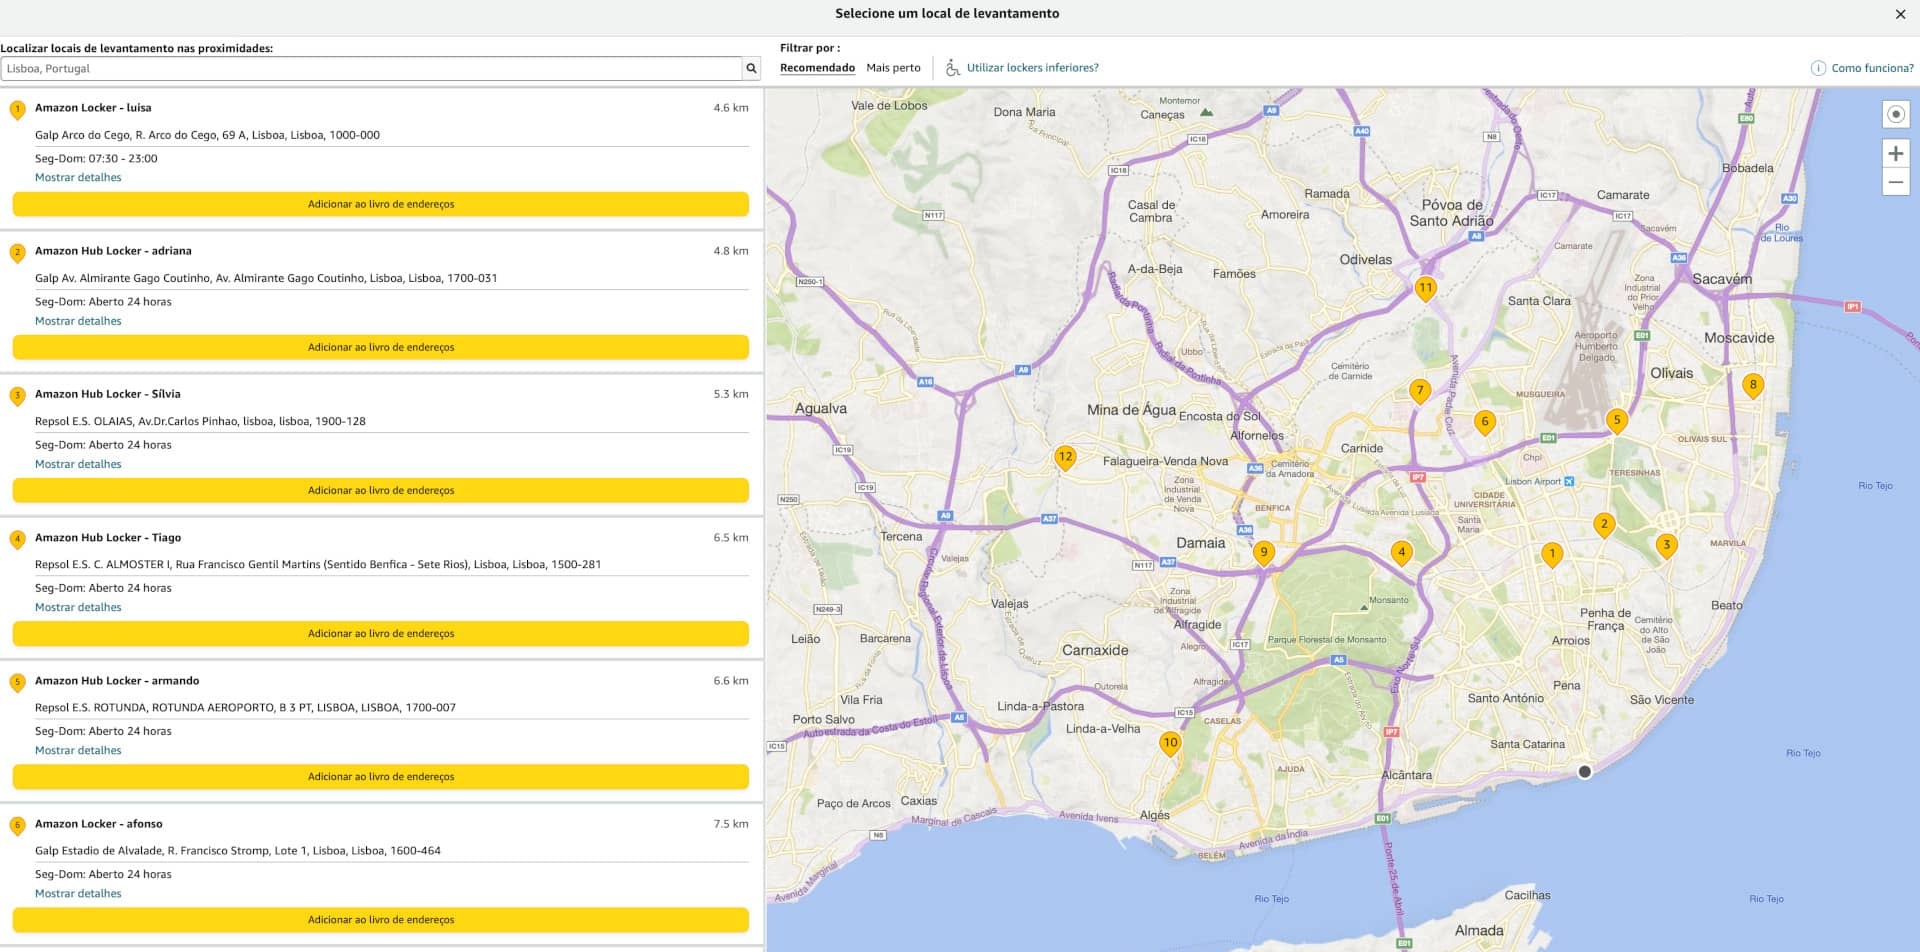Click the Almada label on the map

[1479, 931]
